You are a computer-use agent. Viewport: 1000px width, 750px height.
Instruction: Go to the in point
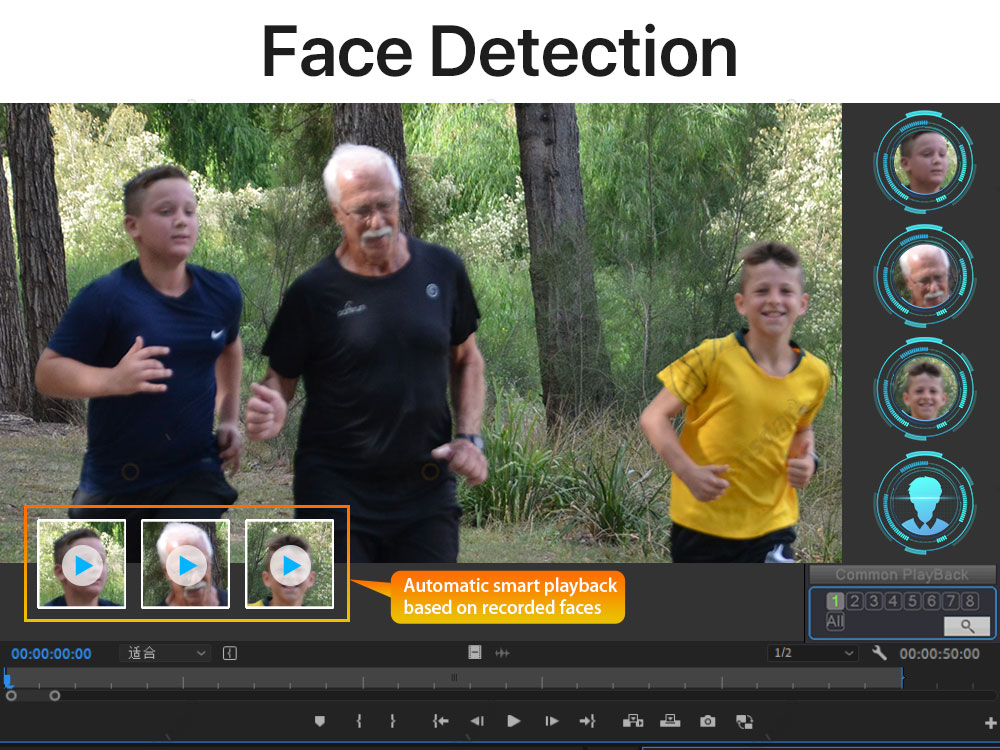440,720
